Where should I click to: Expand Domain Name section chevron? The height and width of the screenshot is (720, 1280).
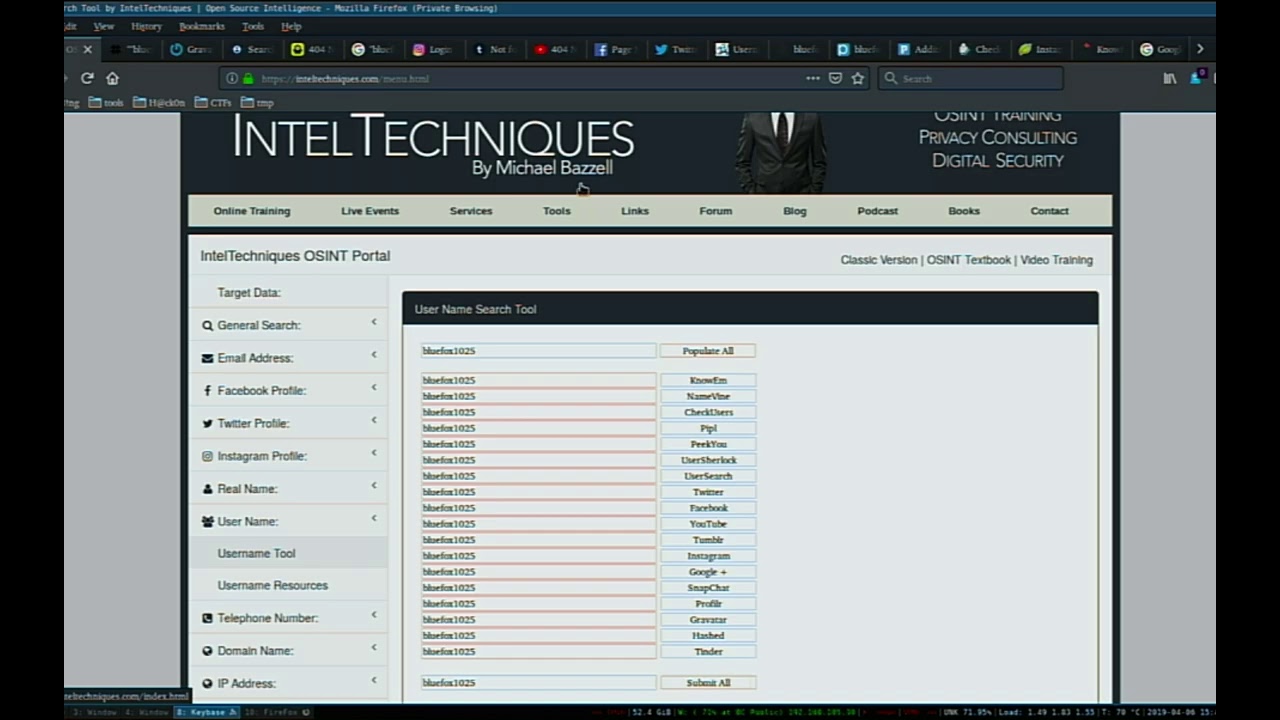[374, 647]
